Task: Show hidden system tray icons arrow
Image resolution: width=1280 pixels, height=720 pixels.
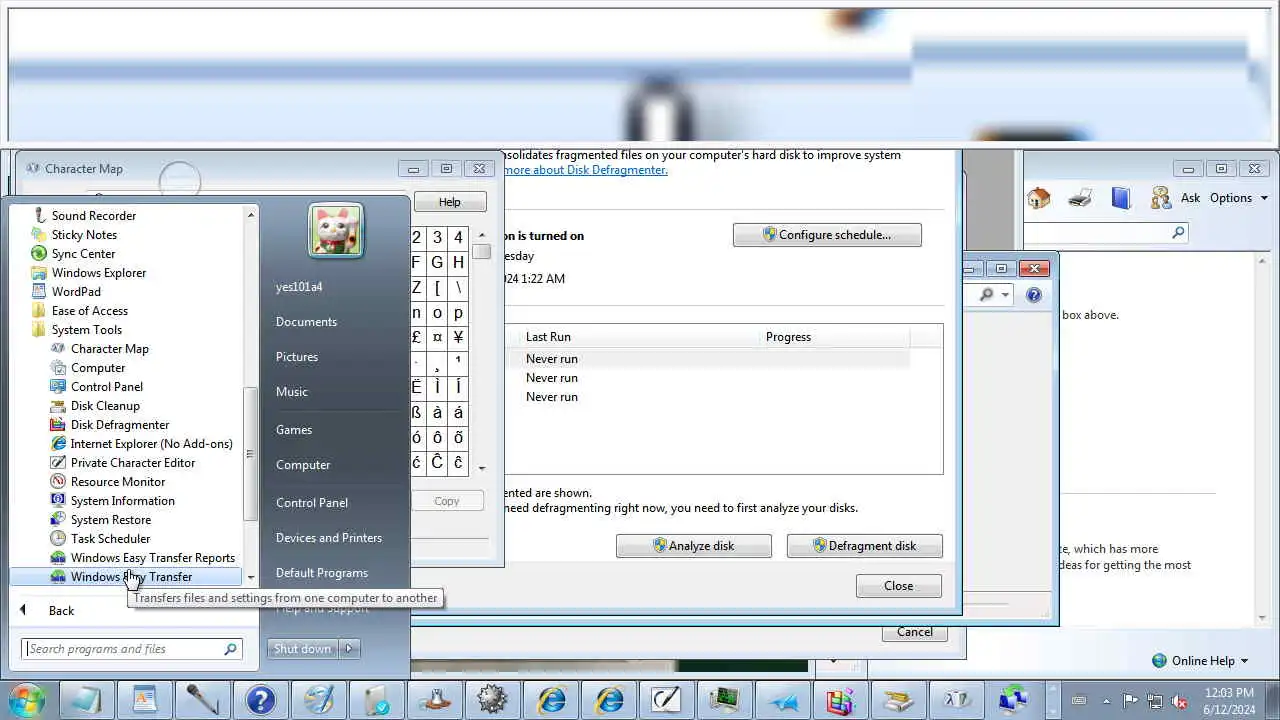Action: pyautogui.click(x=1106, y=700)
